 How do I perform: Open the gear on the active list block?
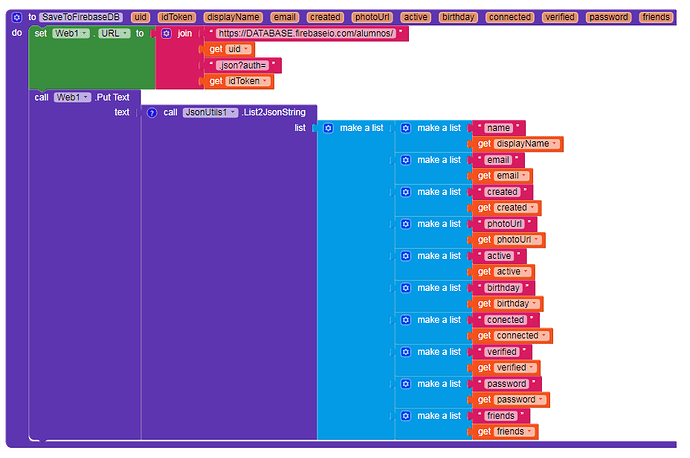(x=406, y=256)
